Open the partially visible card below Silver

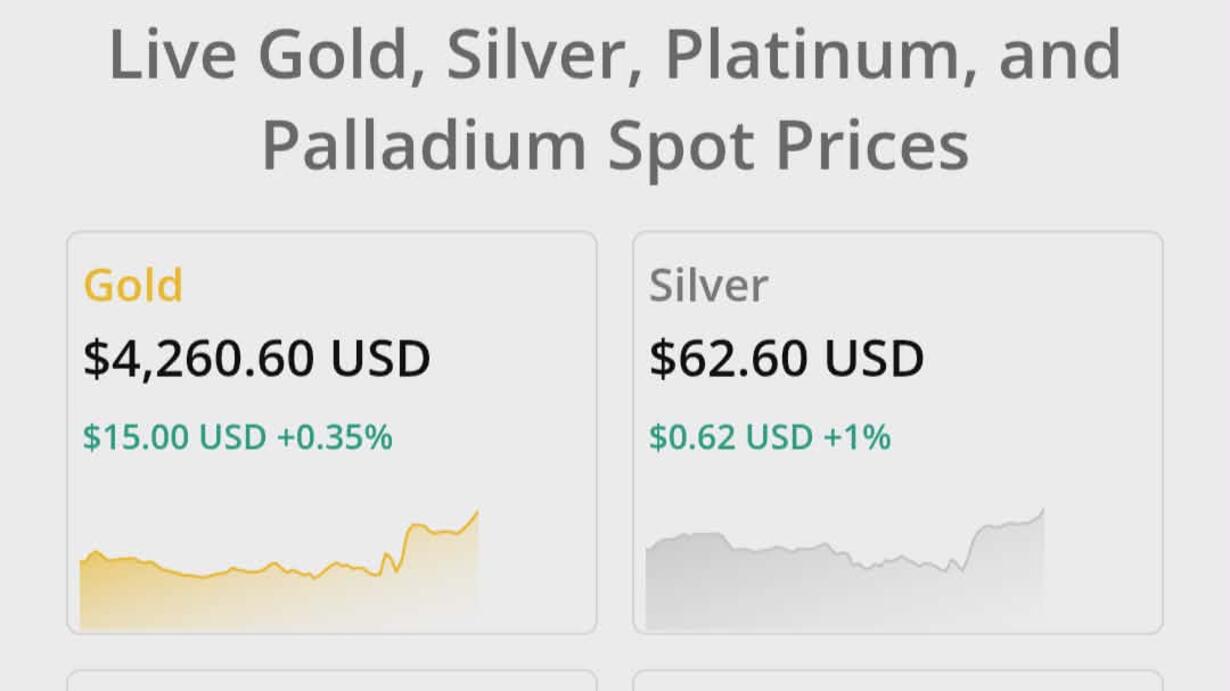(897, 681)
